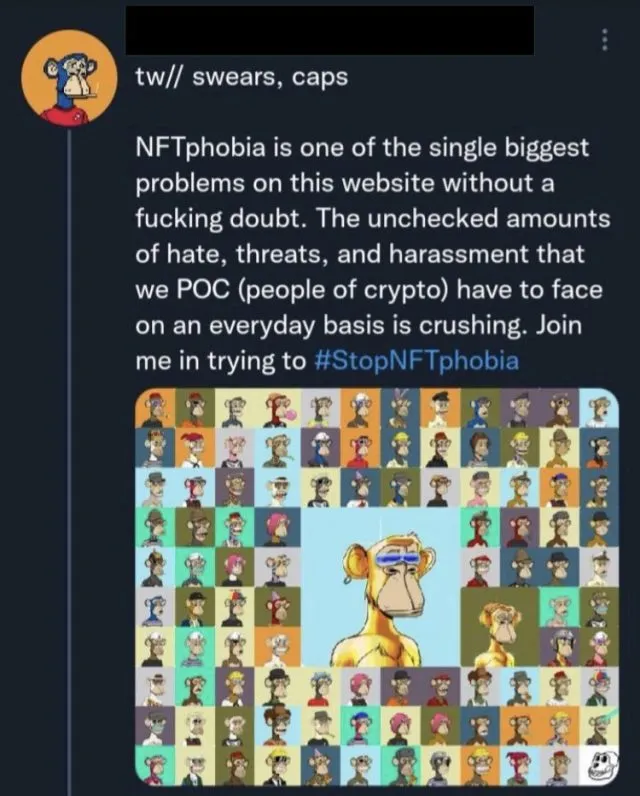Screen dimensions: 640x796
Task: Click the top-left ape tile on orange background
Action: click(x=153, y=409)
